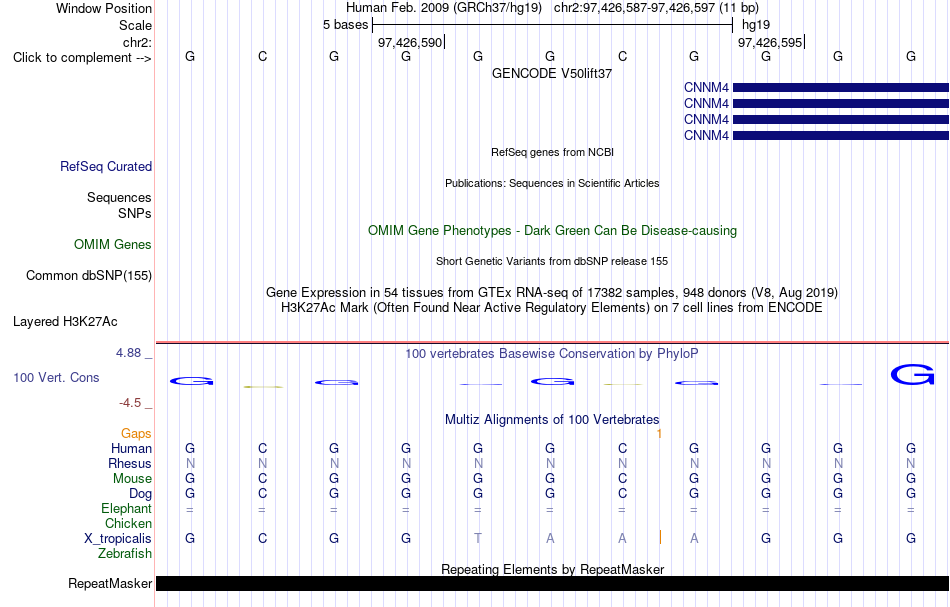
Task: Open the RefSeq Curated track label
Action: [106, 167]
